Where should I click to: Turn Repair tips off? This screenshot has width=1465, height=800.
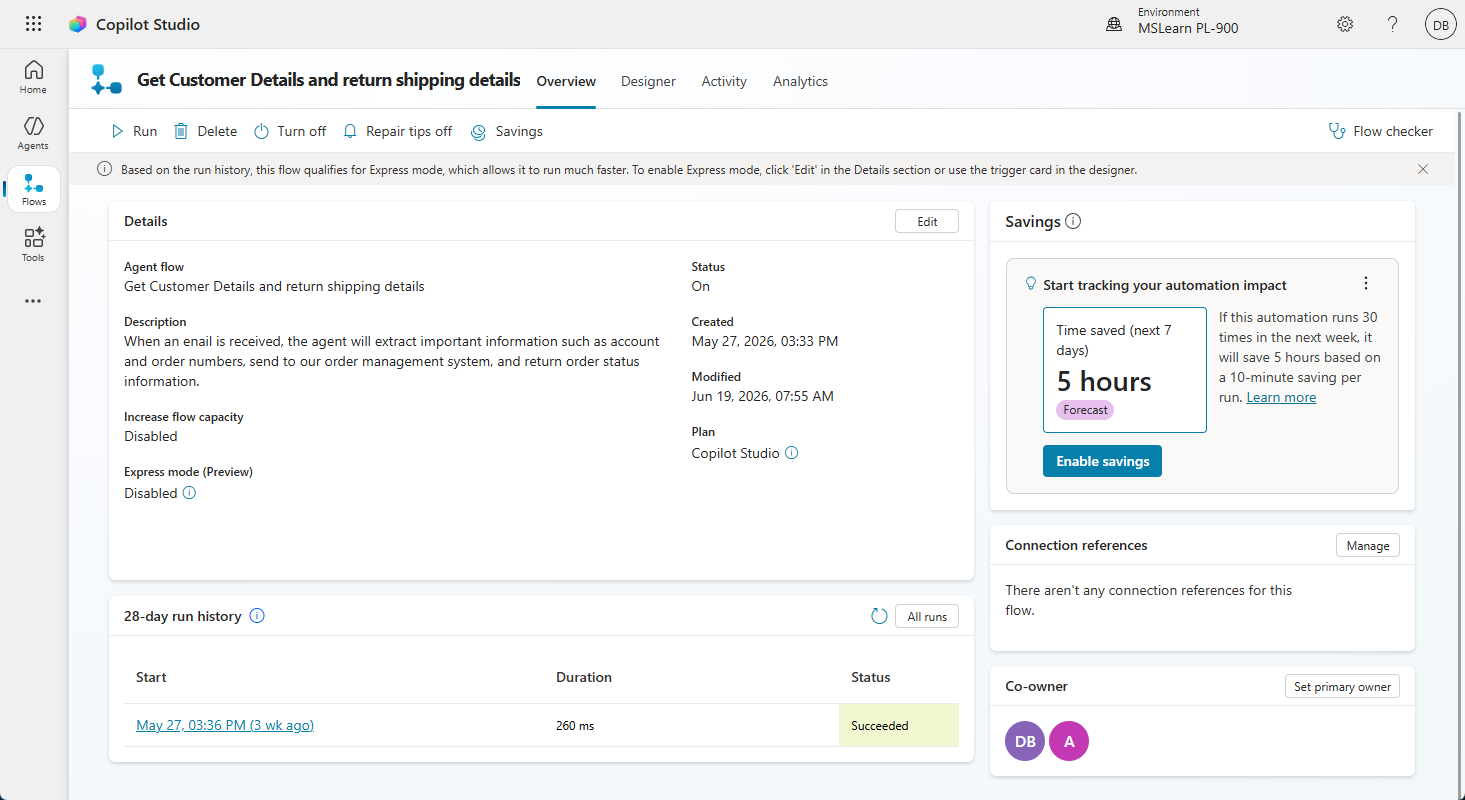pyautogui.click(x=397, y=131)
